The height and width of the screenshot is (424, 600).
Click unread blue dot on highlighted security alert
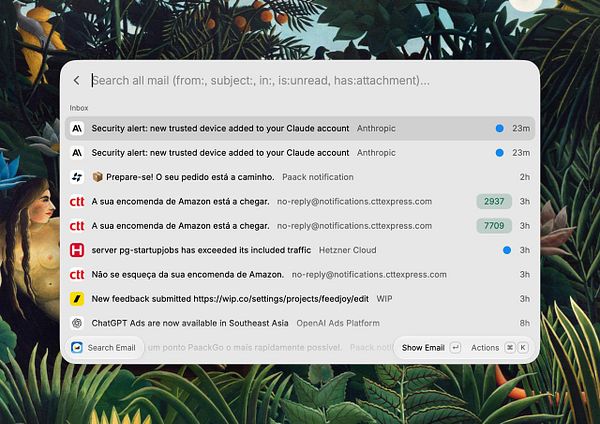pyautogui.click(x=499, y=129)
